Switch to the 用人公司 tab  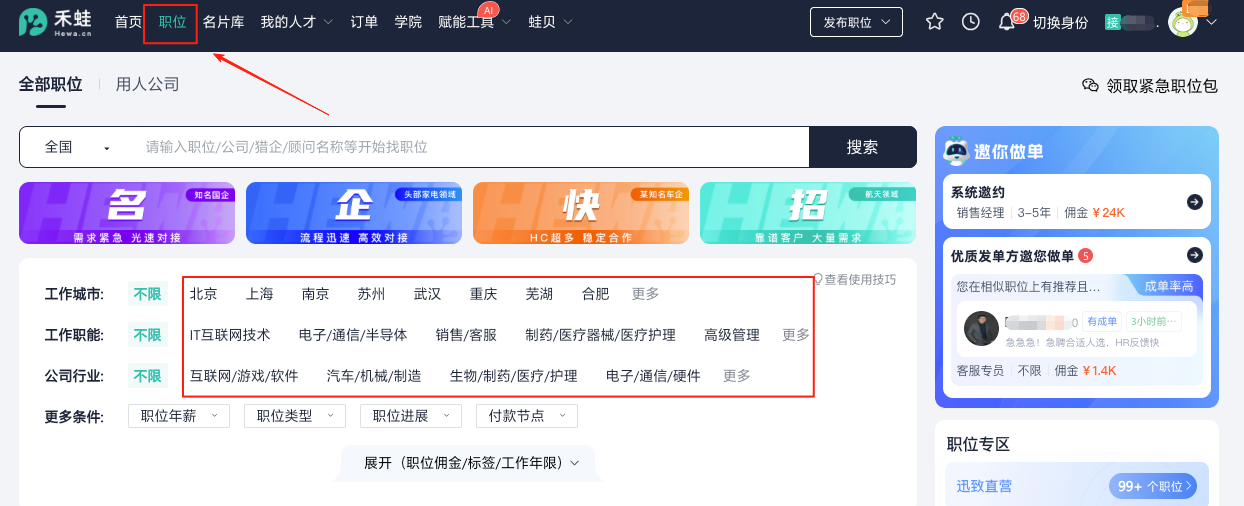[x=147, y=84]
